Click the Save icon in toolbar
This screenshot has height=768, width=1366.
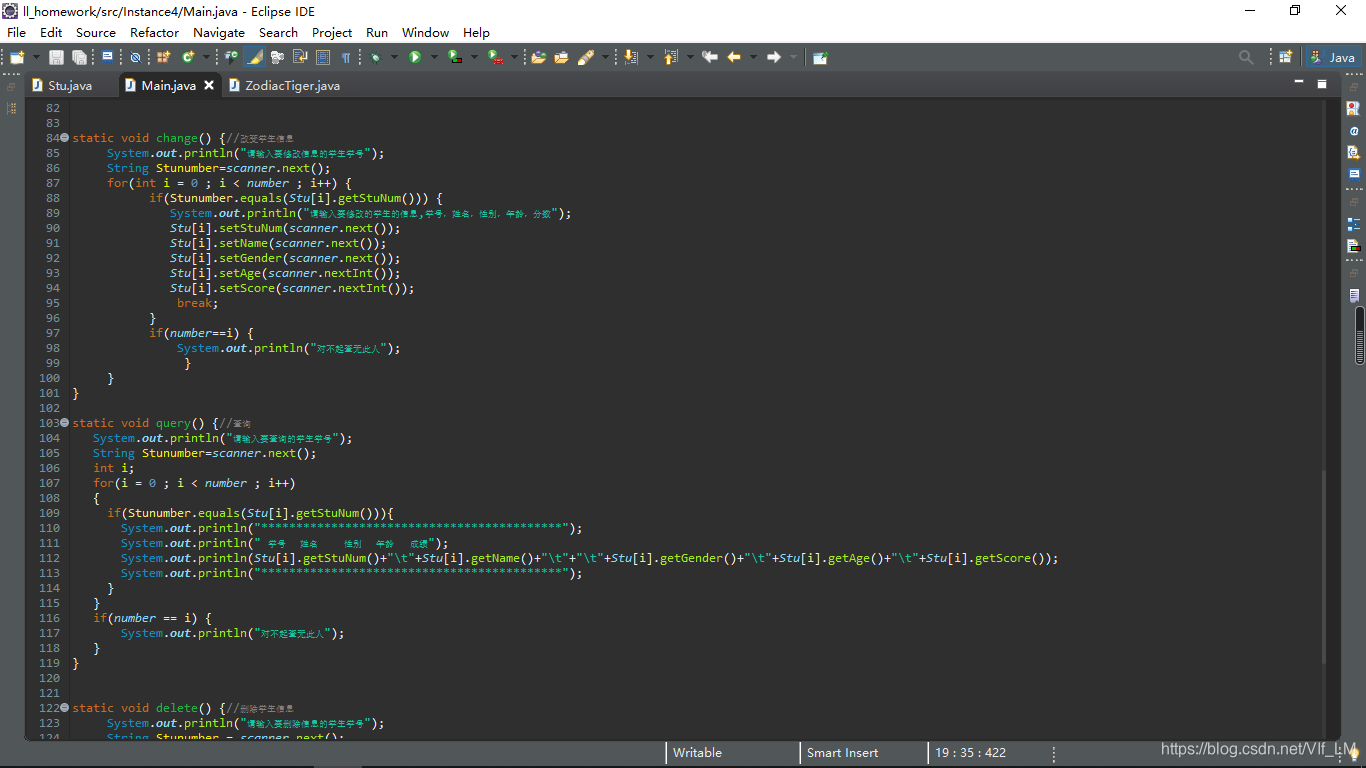[x=56, y=57]
